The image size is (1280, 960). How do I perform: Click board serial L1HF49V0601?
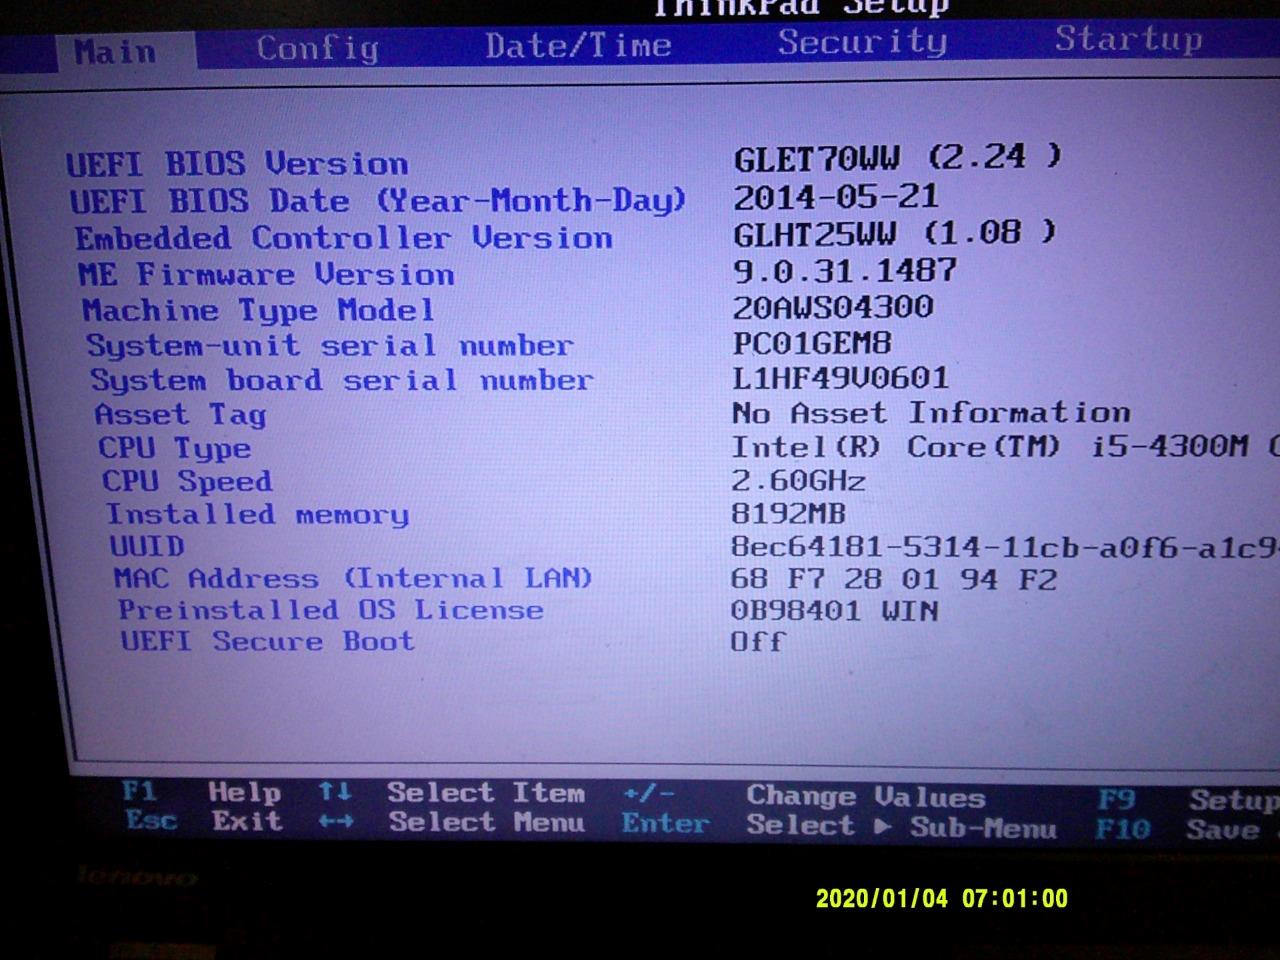pyautogui.click(x=840, y=377)
